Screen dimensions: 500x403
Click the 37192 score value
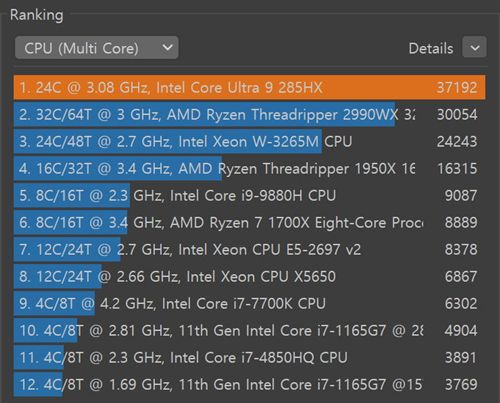(x=457, y=88)
